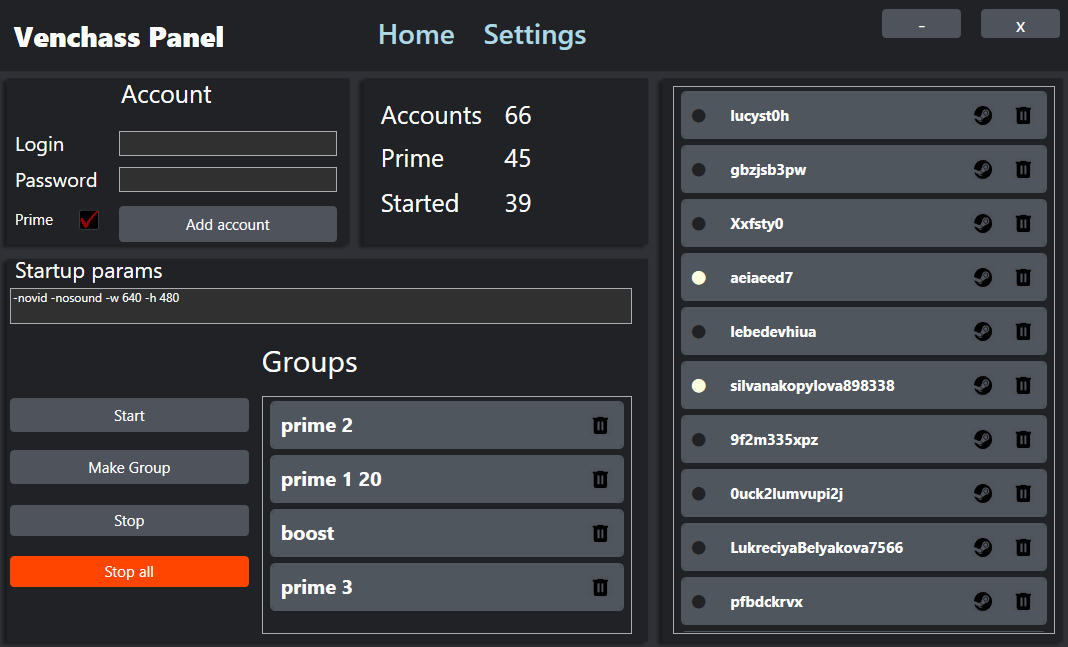Viewport: 1068px width, 647px height.
Task: Delete the LukreciyaBelyakova7566 account
Action: 1023,547
